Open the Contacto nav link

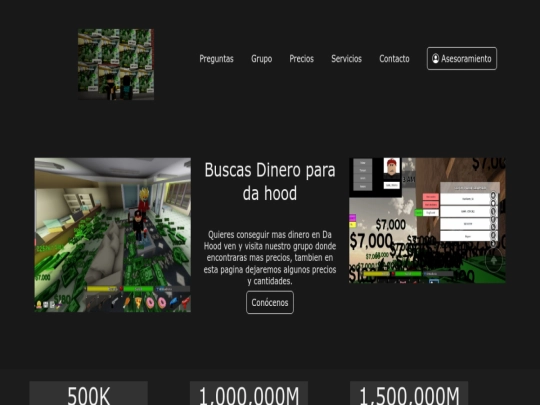pyautogui.click(x=394, y=59)
